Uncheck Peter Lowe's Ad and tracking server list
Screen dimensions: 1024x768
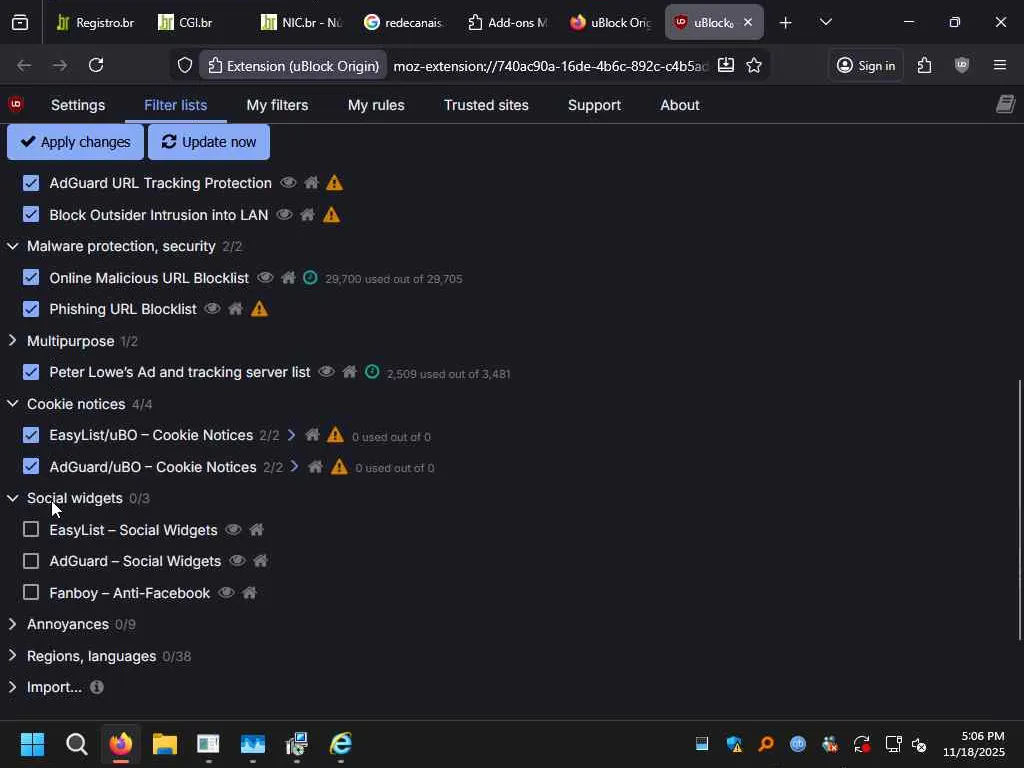pyautogui.click(x=31, y=372)
